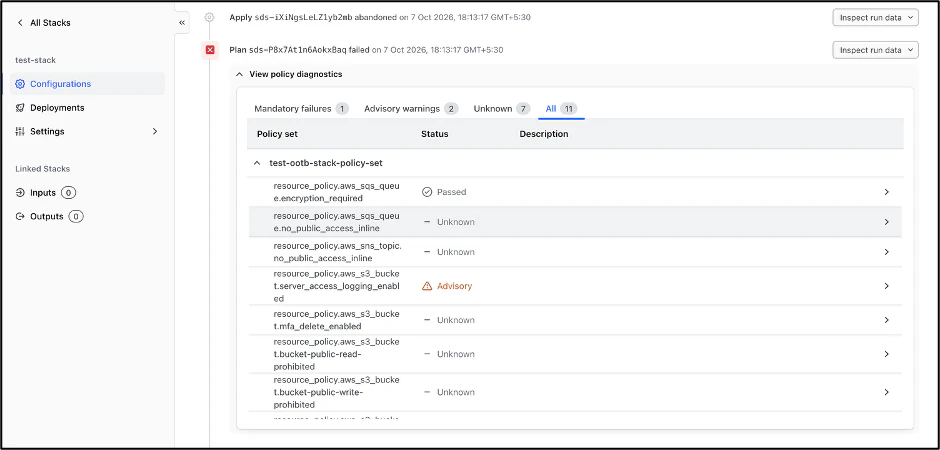Screen dimensions: 940x450
Task: Collapse View policy diagnostics section
Action: [288, 74]
